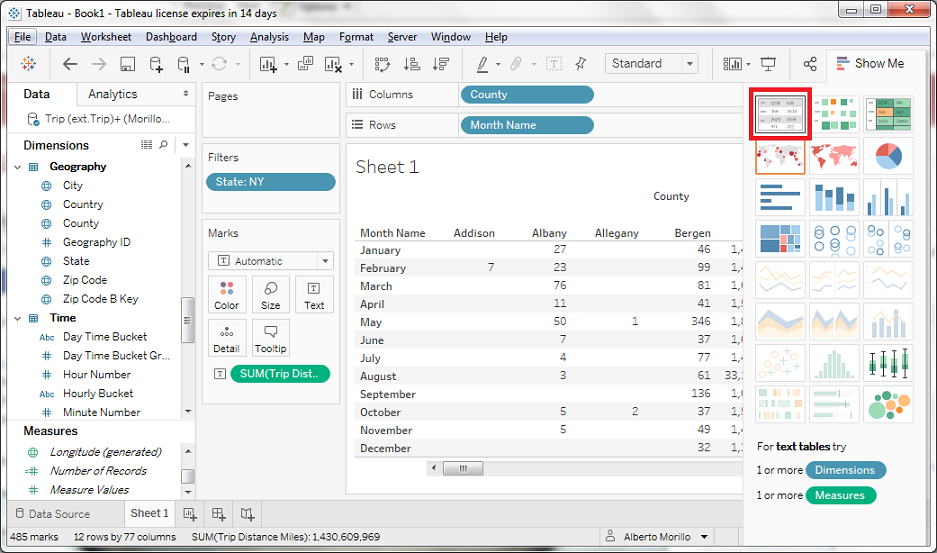Click the New Data Source icon
Screen dimensions: 937x553
point(156,64)
